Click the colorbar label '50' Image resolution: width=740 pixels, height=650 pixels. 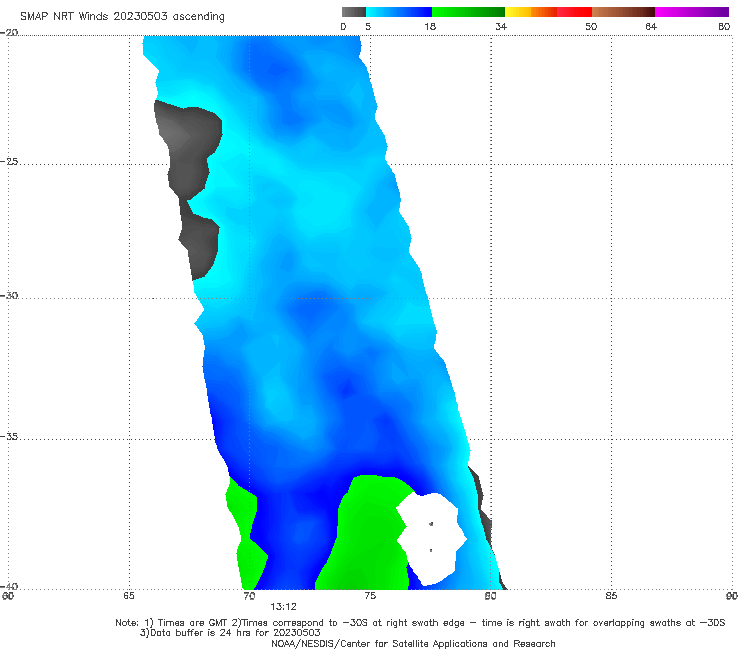pyautogui.click(x=591, y=27)
